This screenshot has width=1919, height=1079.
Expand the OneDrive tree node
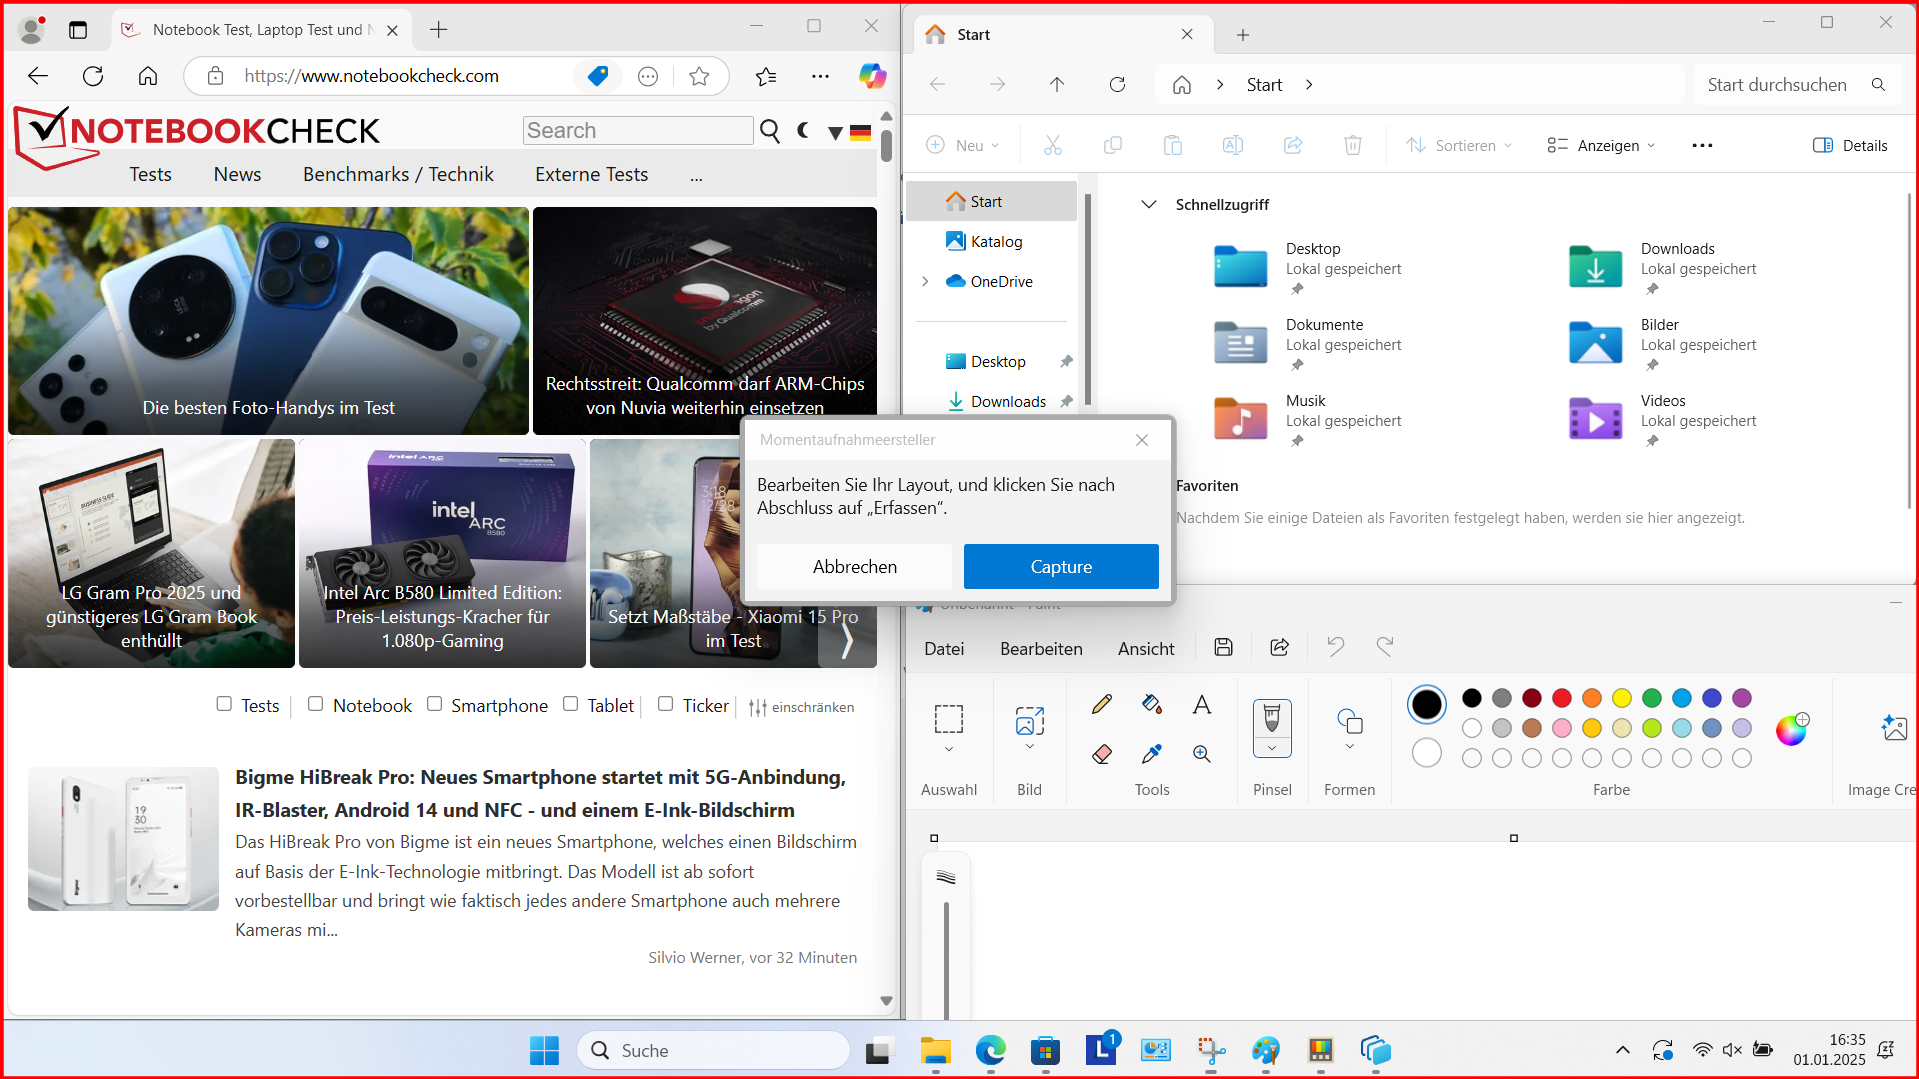click(925, 281)
